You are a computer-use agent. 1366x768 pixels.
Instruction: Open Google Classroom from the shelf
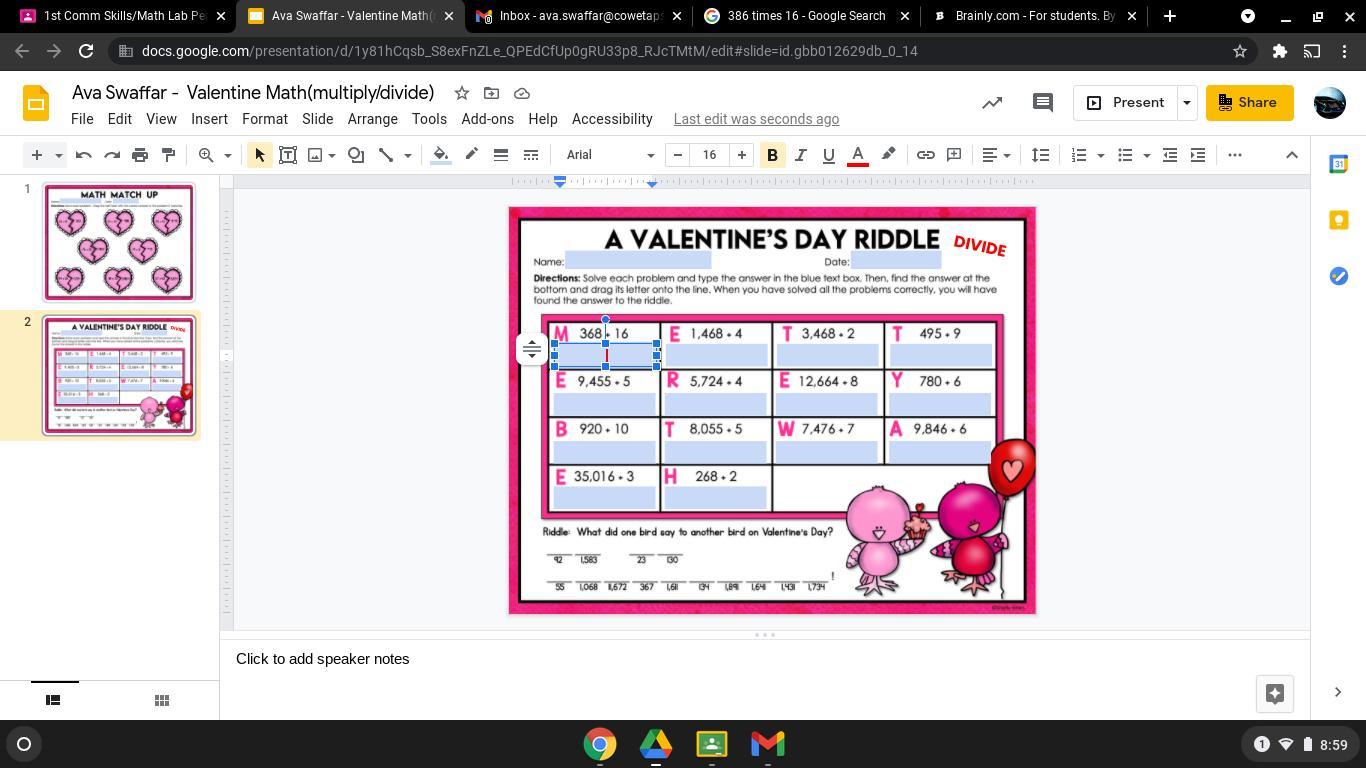point(712,744)
